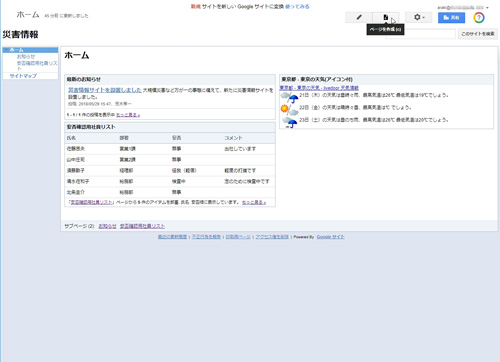The height and width of the screenshot is (362, 500).
Task: Open 安否確認用社員リスト in the subpages row
Action: 142,226
